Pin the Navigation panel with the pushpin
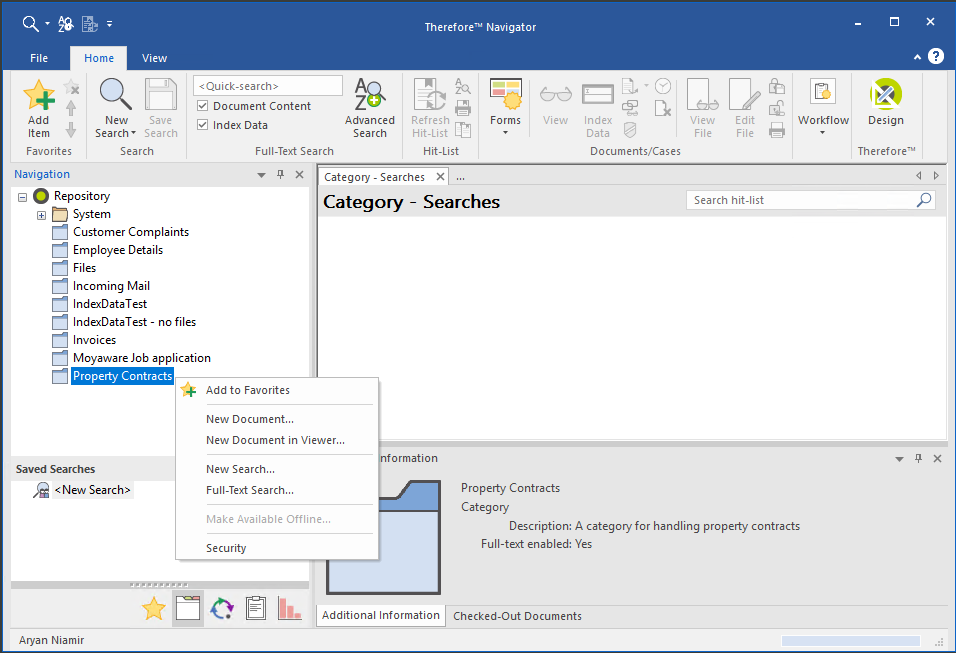 [x=280, y=175]
